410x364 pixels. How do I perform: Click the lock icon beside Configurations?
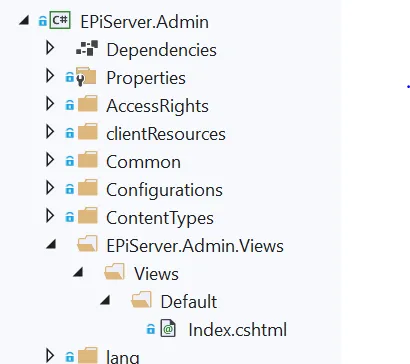click(x=69, y=189)
